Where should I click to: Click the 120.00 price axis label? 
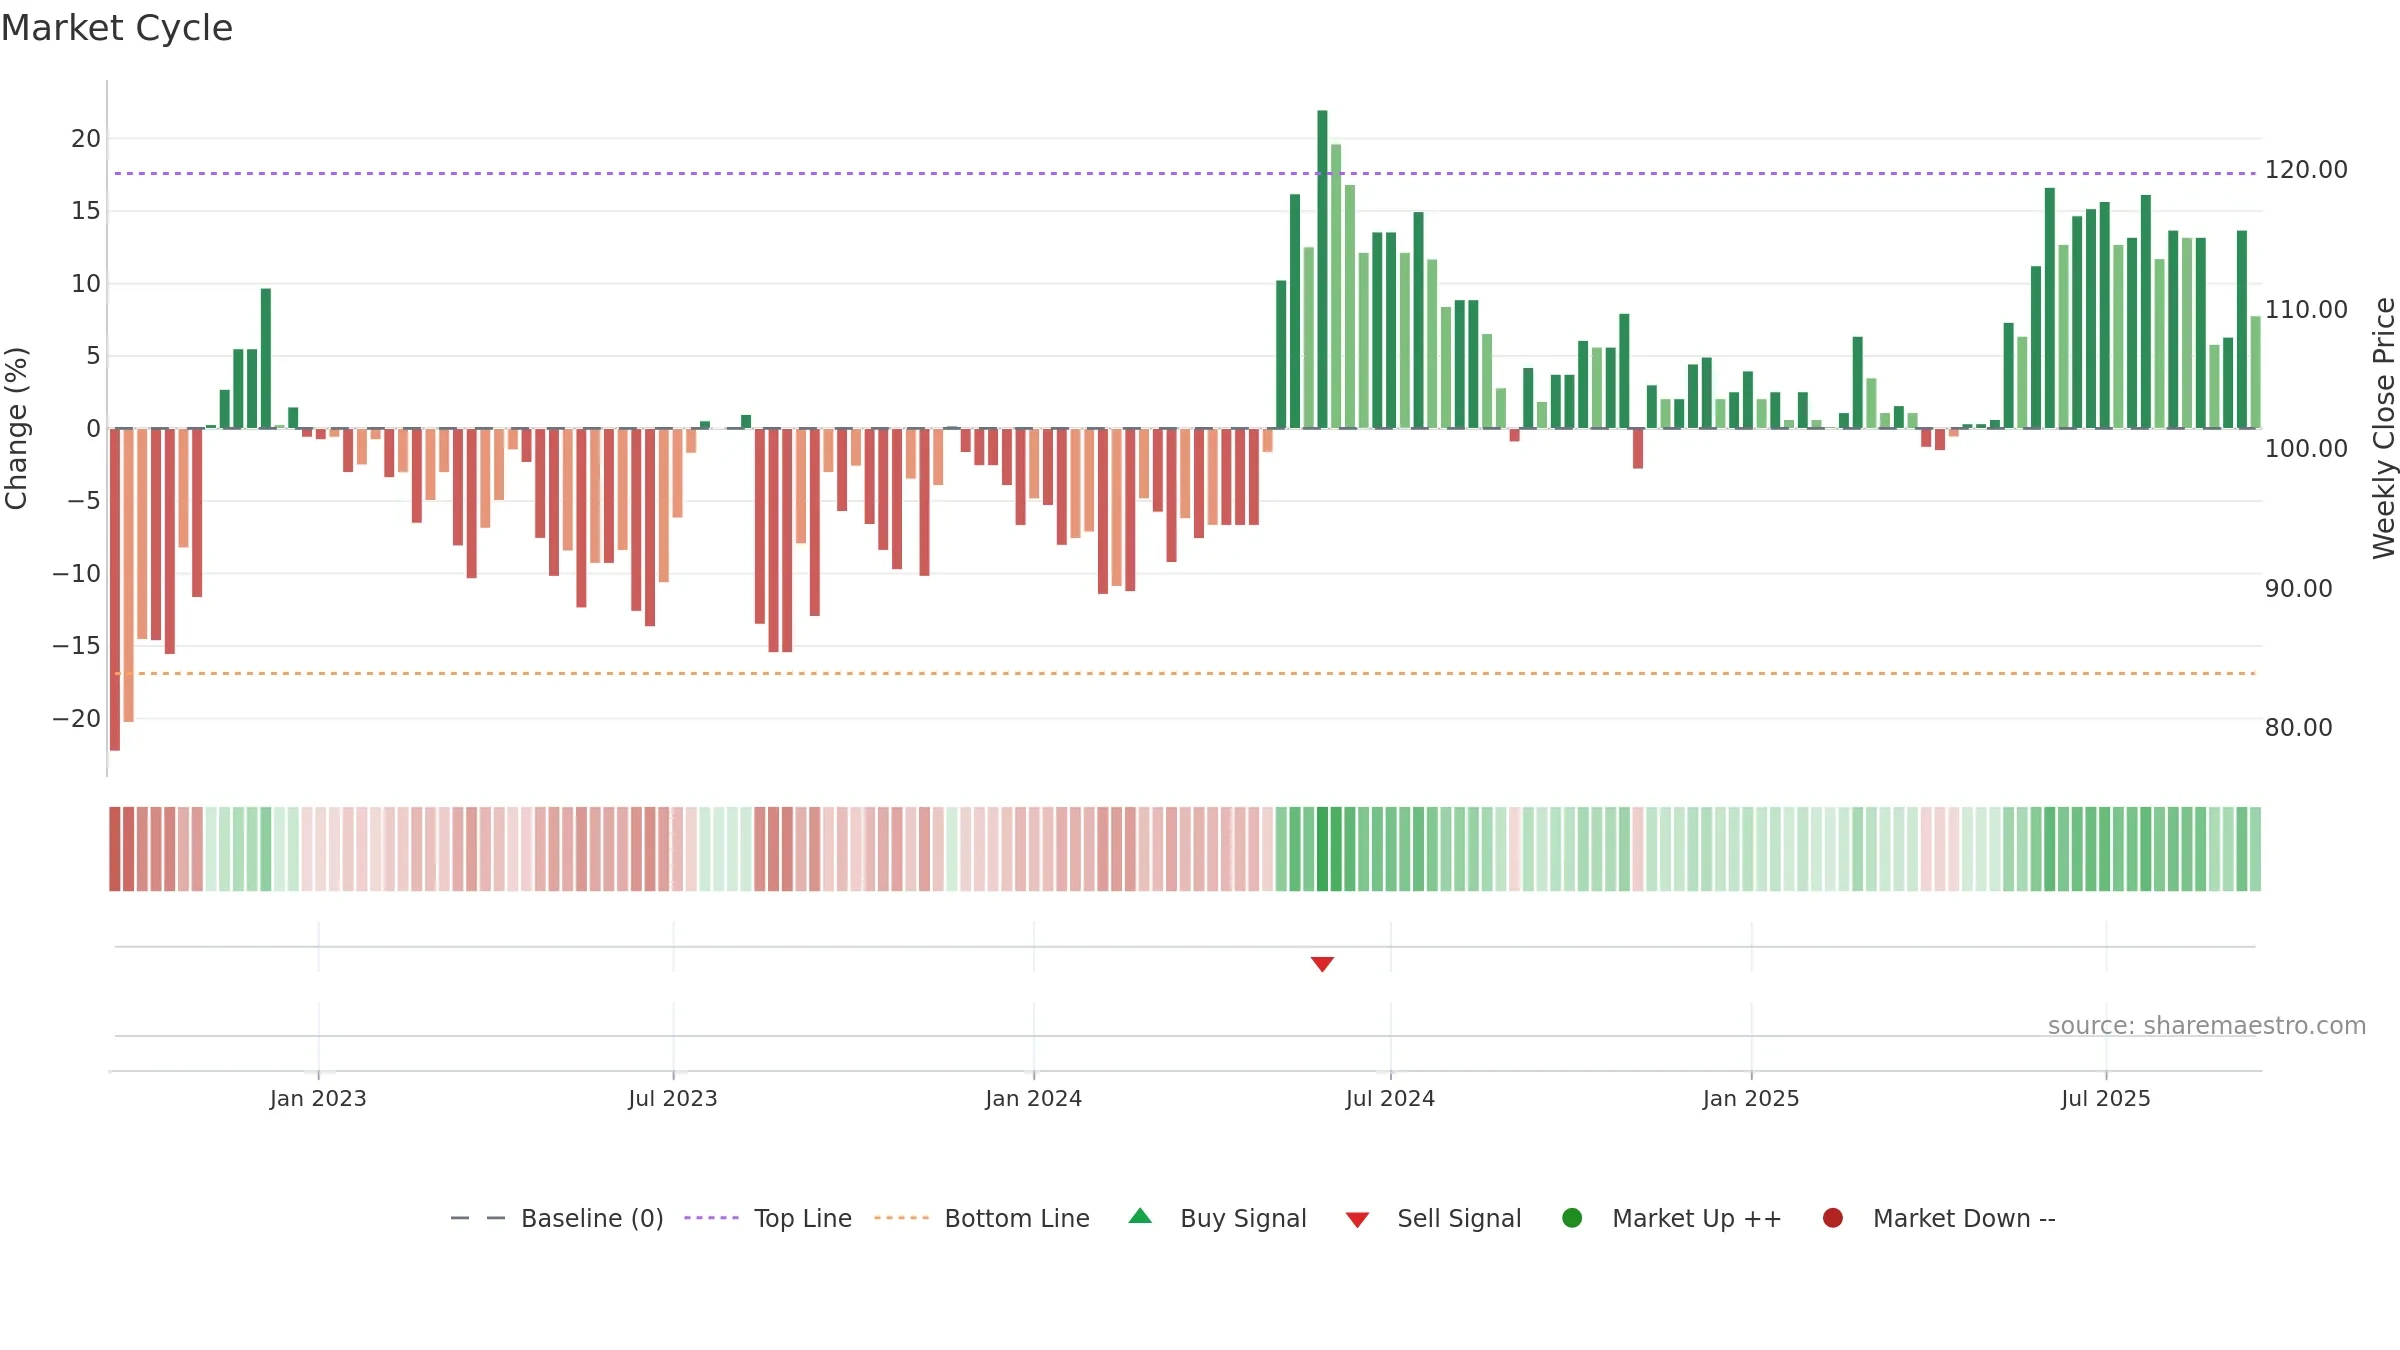coord(2306,170)
